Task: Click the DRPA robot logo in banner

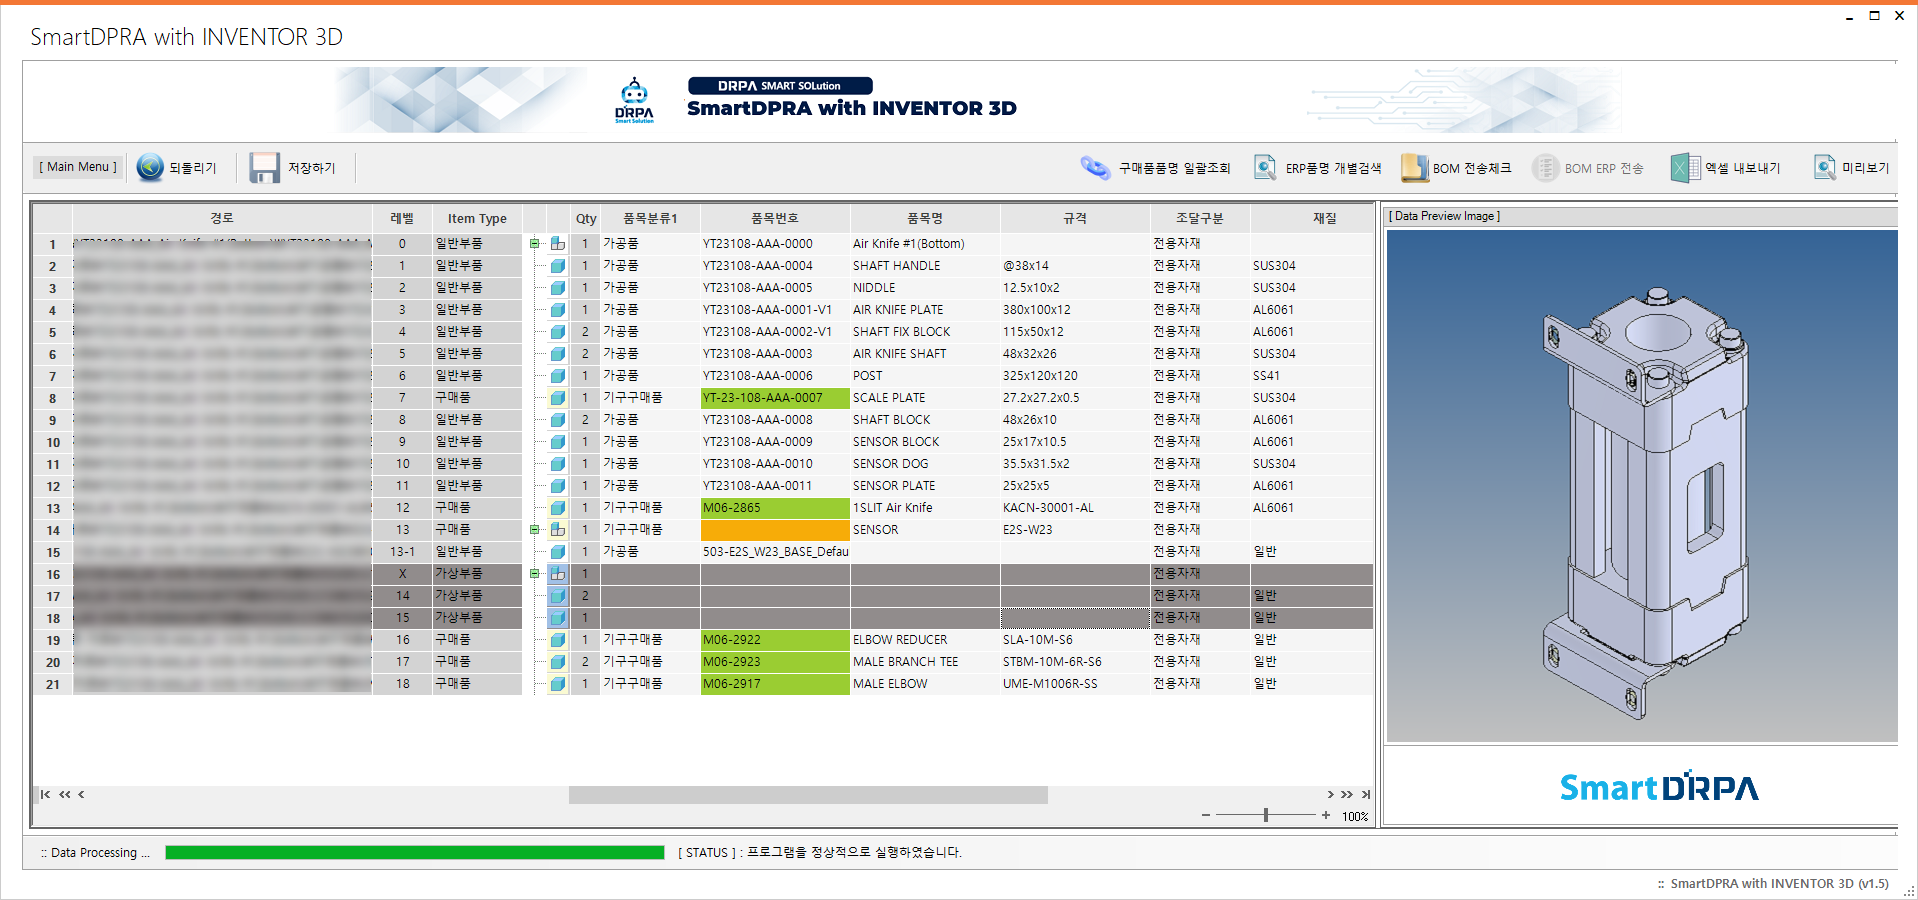Action: click(x=634, y=99)
